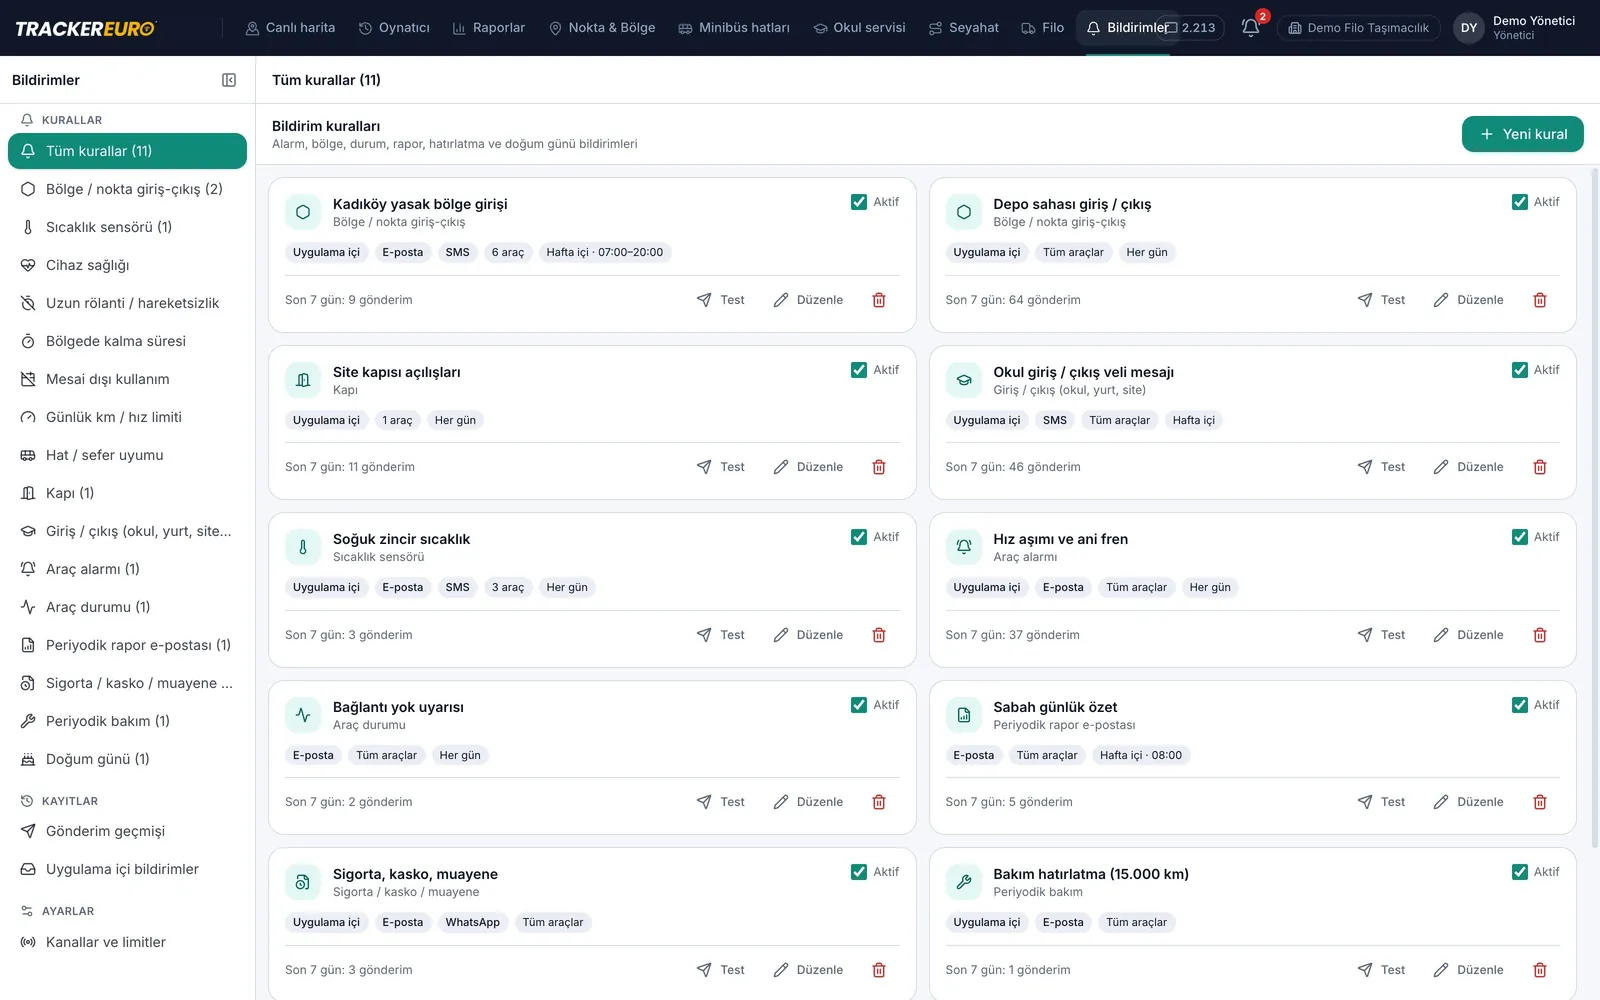Open Minibüs hatları menu
The image size is (1600, 1000).
coord(734,28)
